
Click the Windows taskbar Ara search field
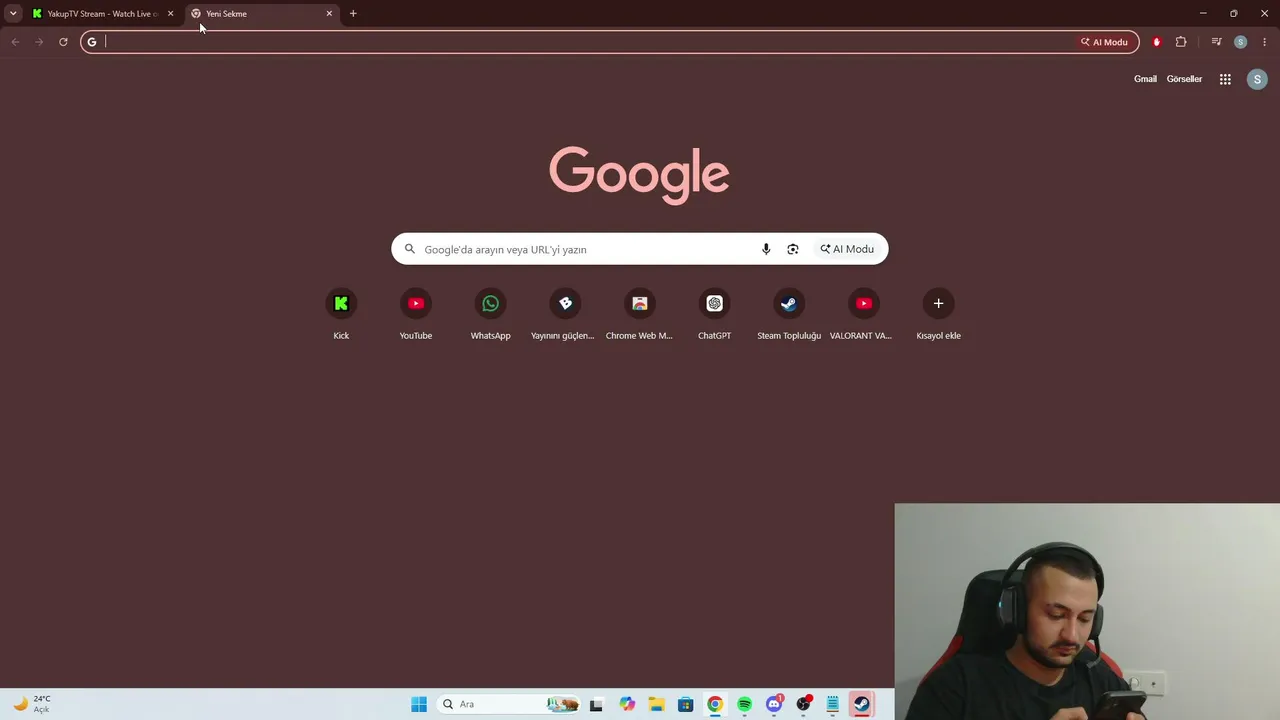[x=508, y=704]
